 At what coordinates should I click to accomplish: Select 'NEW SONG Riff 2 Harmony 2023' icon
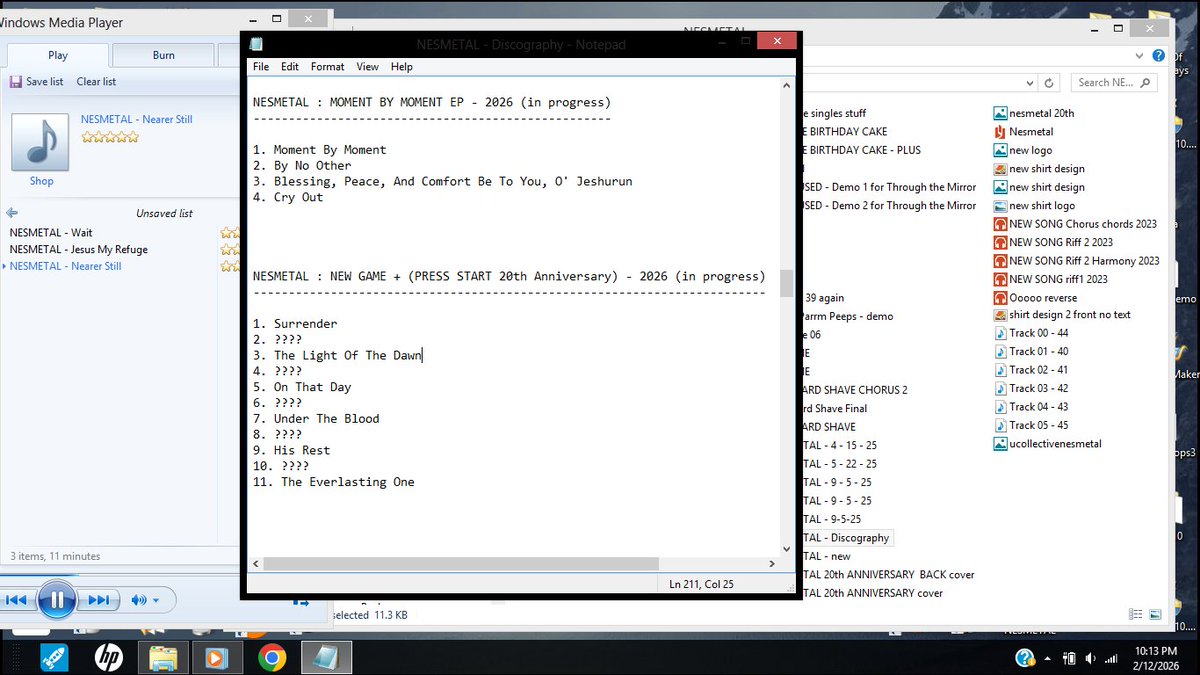1000,260
